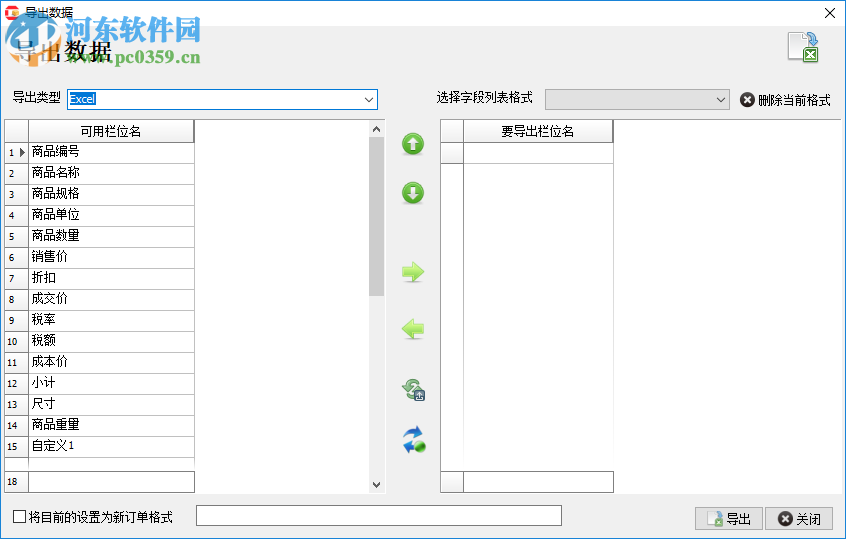Select row 商品单位

tap(111, 215)
